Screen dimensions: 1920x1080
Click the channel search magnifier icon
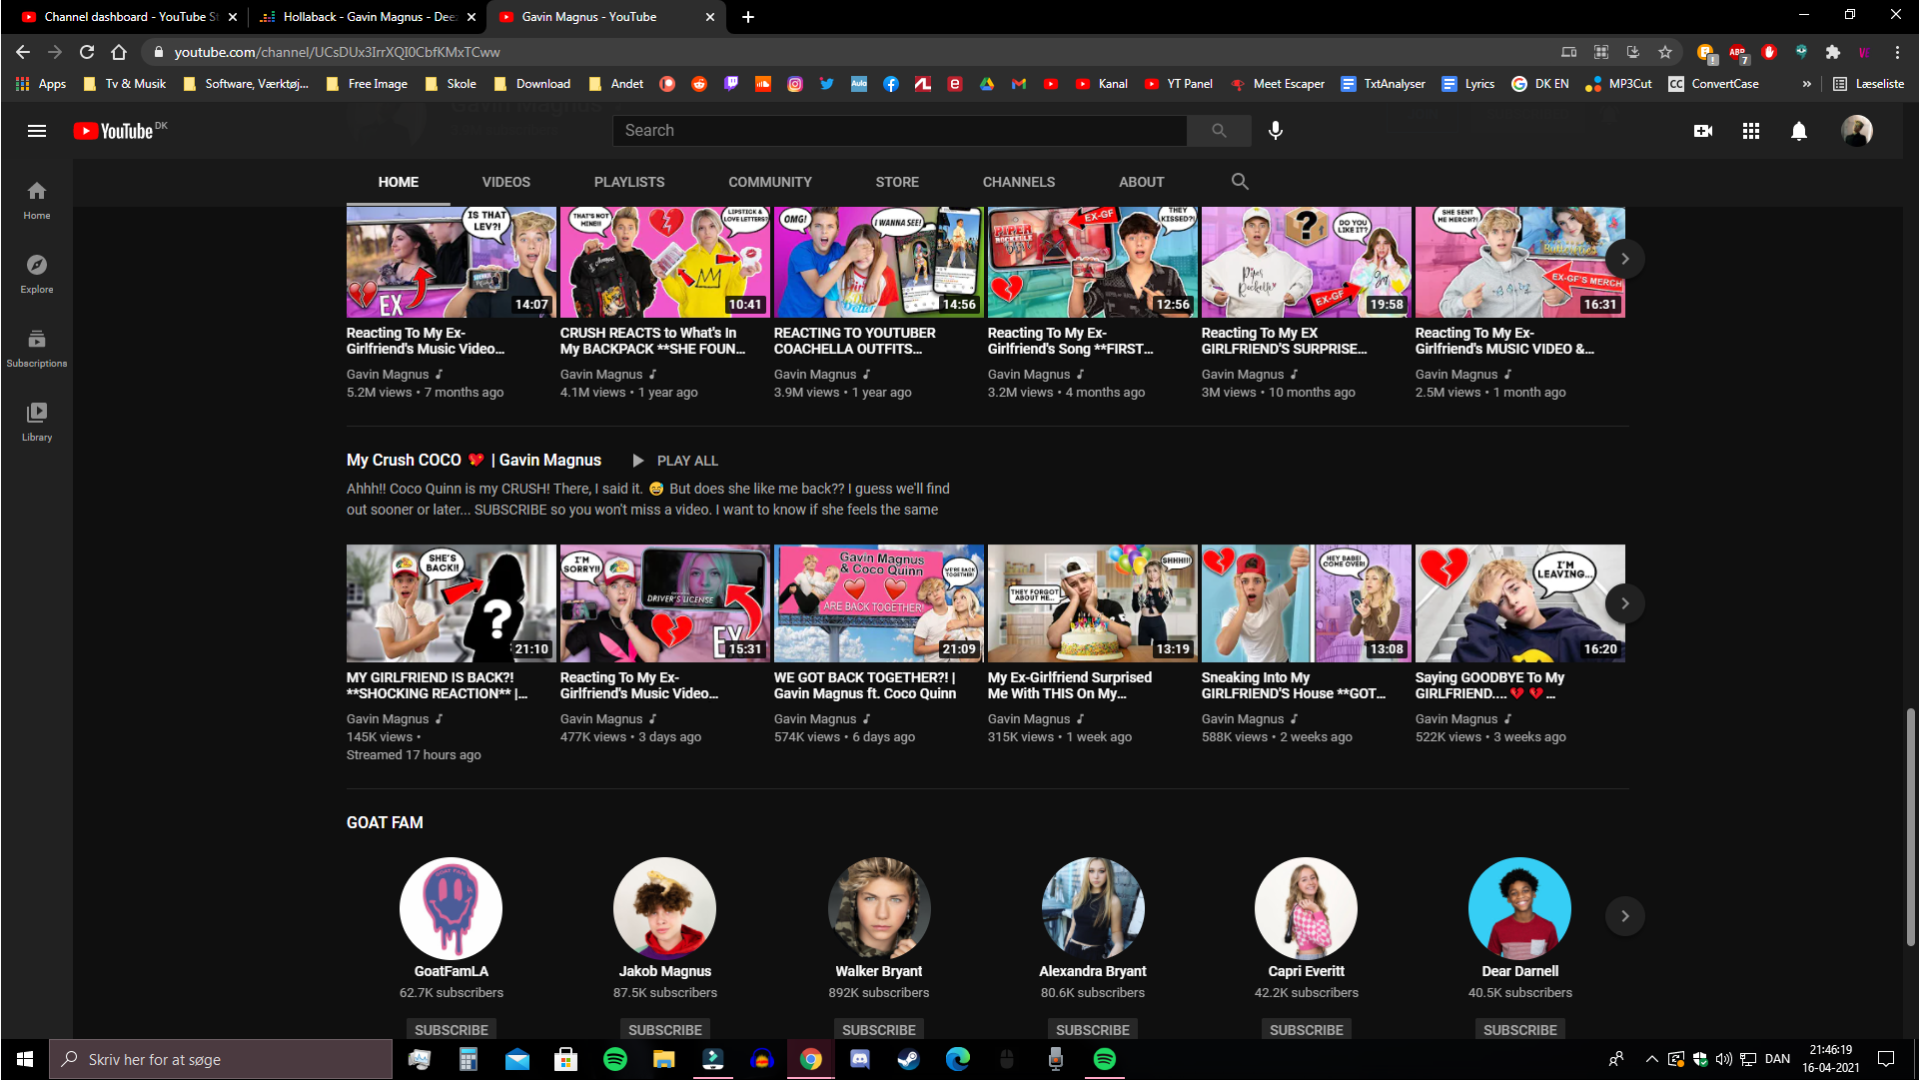tap(1240, 182)
